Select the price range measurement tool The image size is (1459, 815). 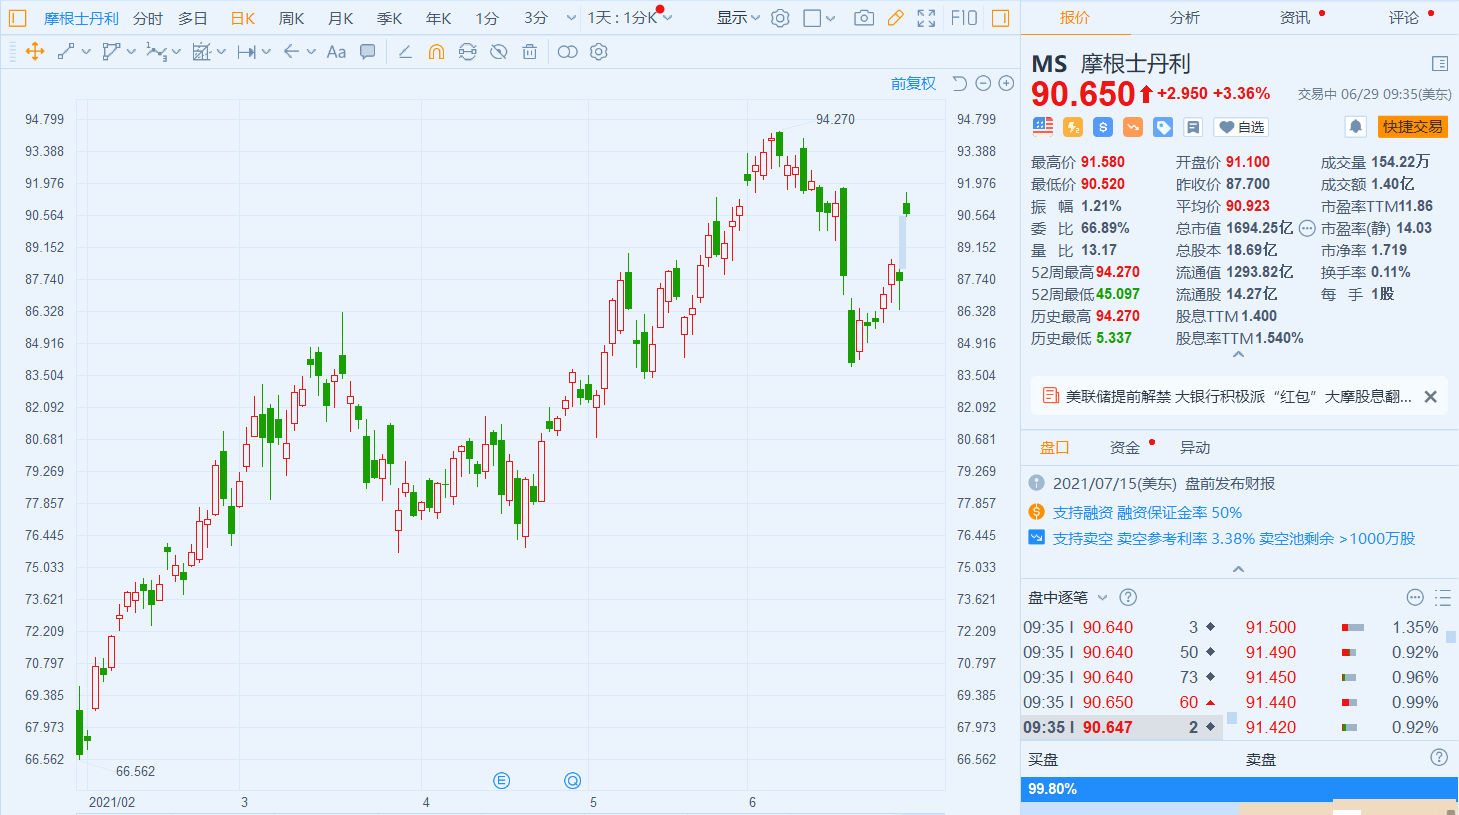(246, 52)
